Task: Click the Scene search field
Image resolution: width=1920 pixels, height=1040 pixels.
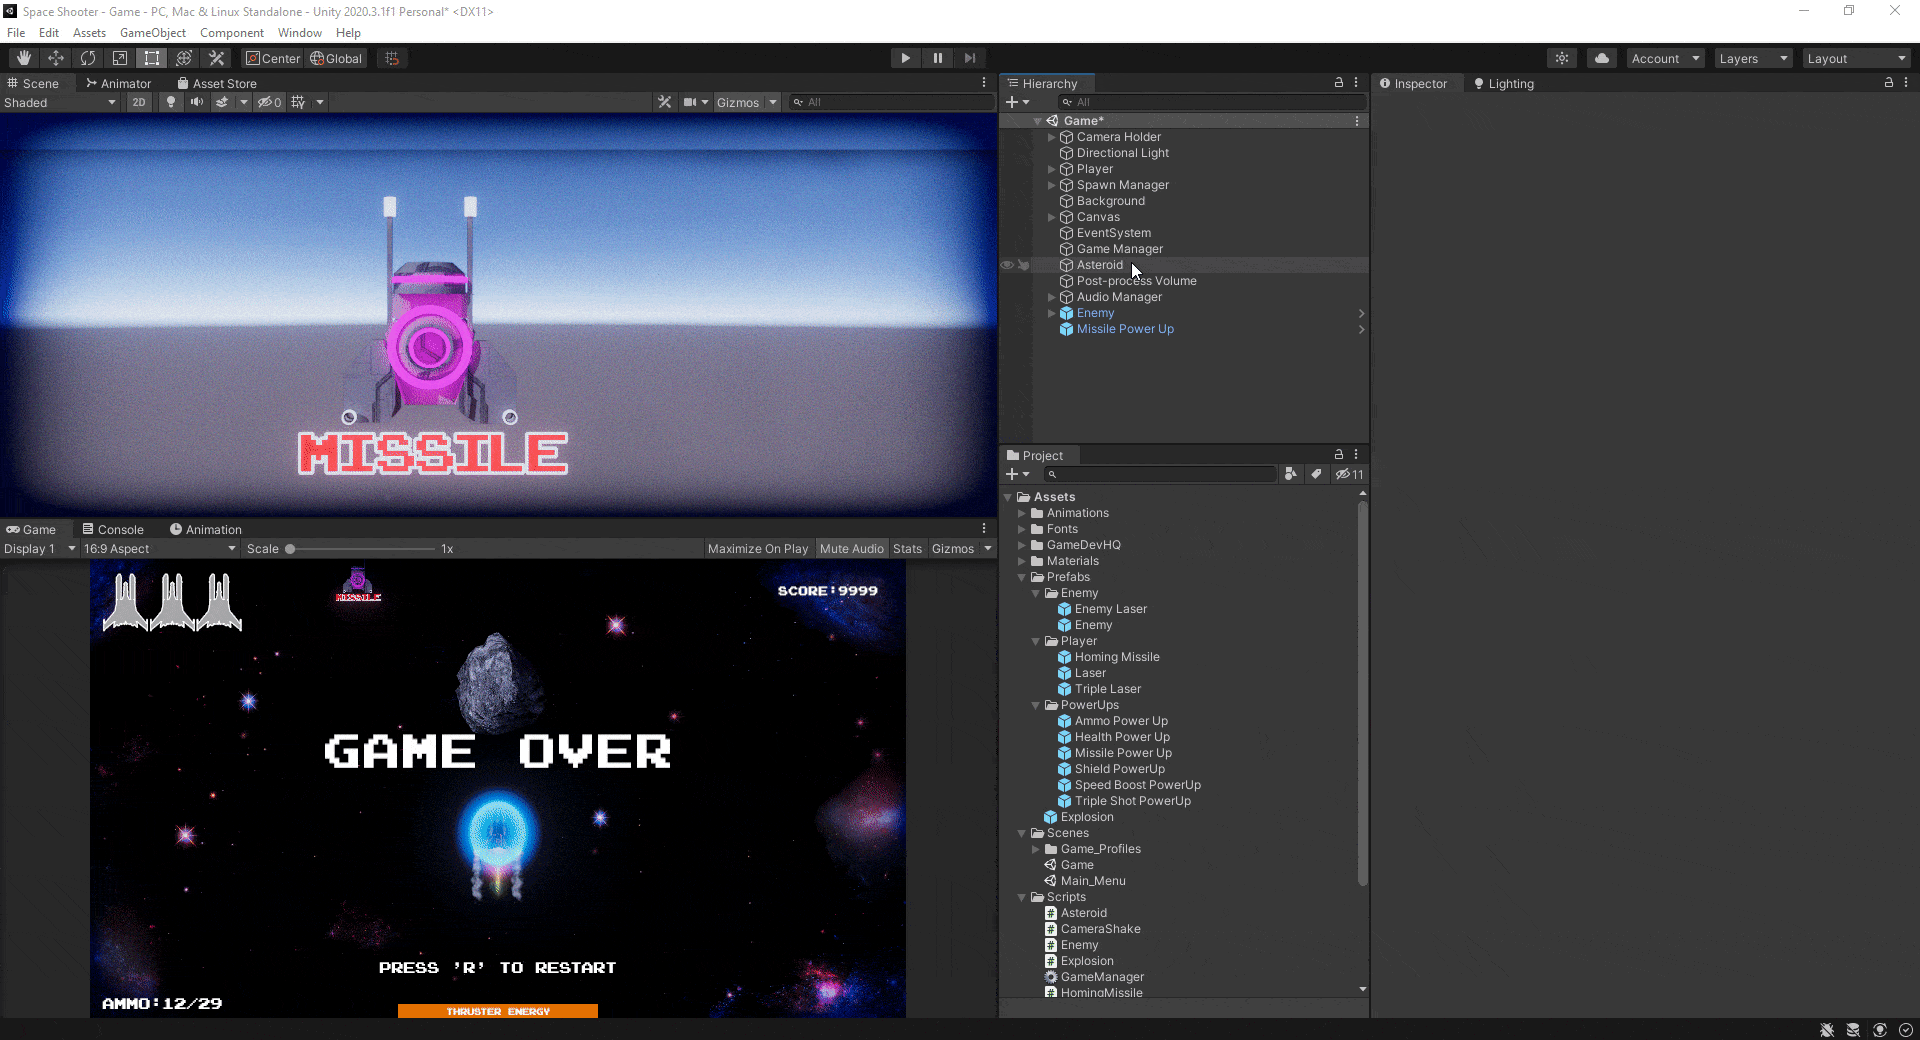Action: click(x=890, y=102)
